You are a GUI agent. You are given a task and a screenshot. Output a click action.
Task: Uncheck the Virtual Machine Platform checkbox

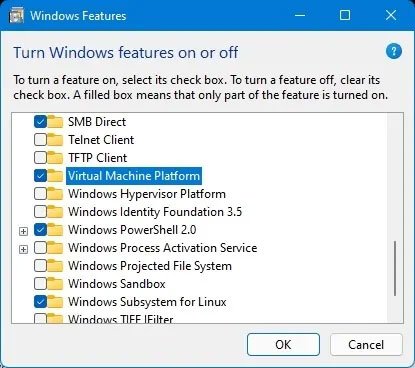coord(40,176)
